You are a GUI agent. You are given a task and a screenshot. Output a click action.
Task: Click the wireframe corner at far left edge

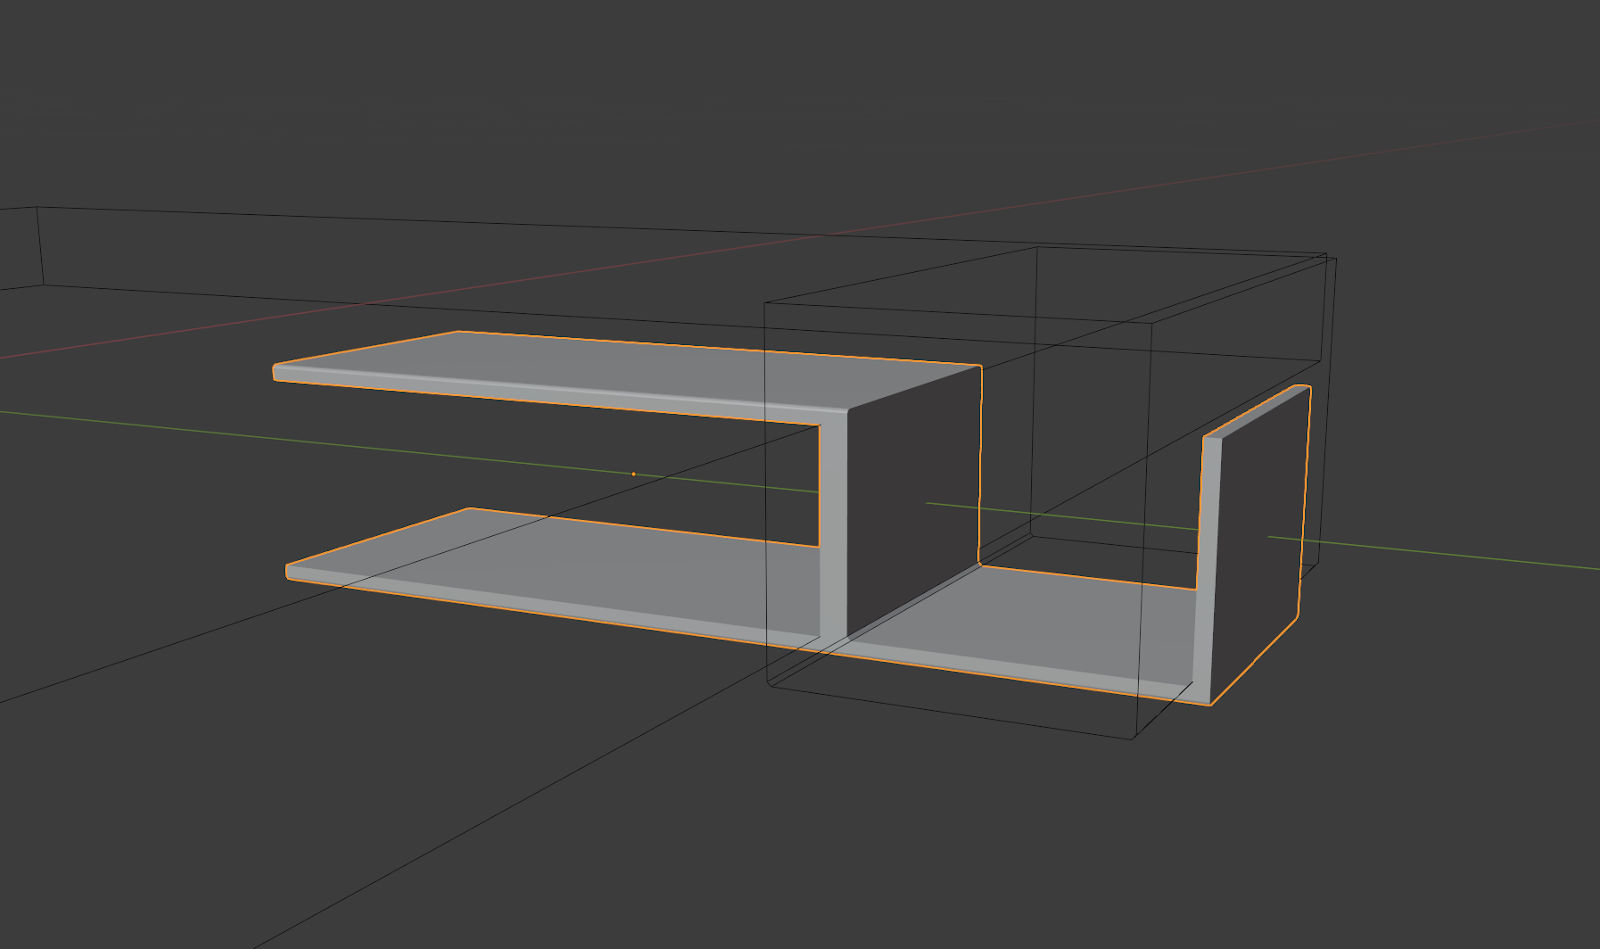(38, 208)
